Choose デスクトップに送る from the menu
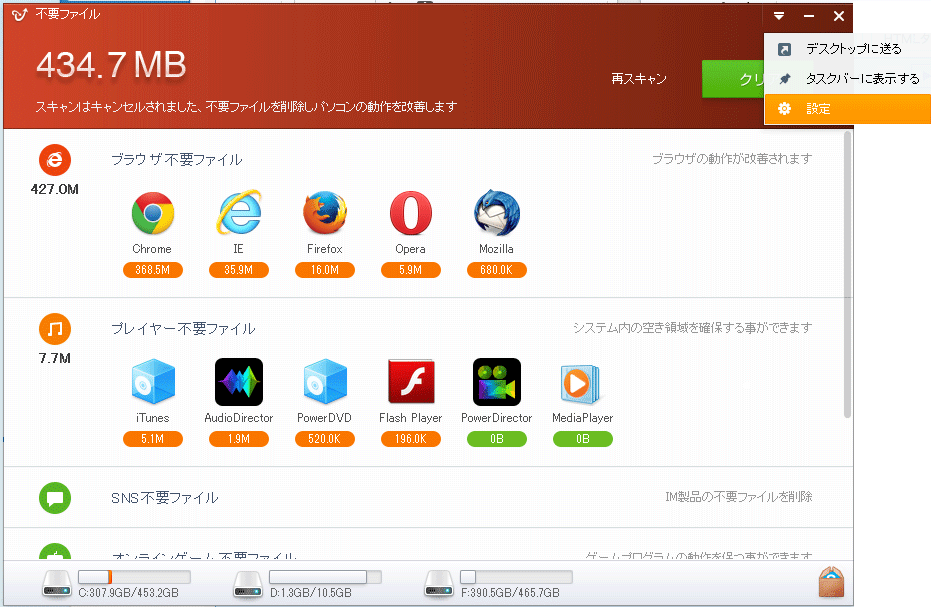Screen dimensions: 931x607 click(x=847, y=49)
